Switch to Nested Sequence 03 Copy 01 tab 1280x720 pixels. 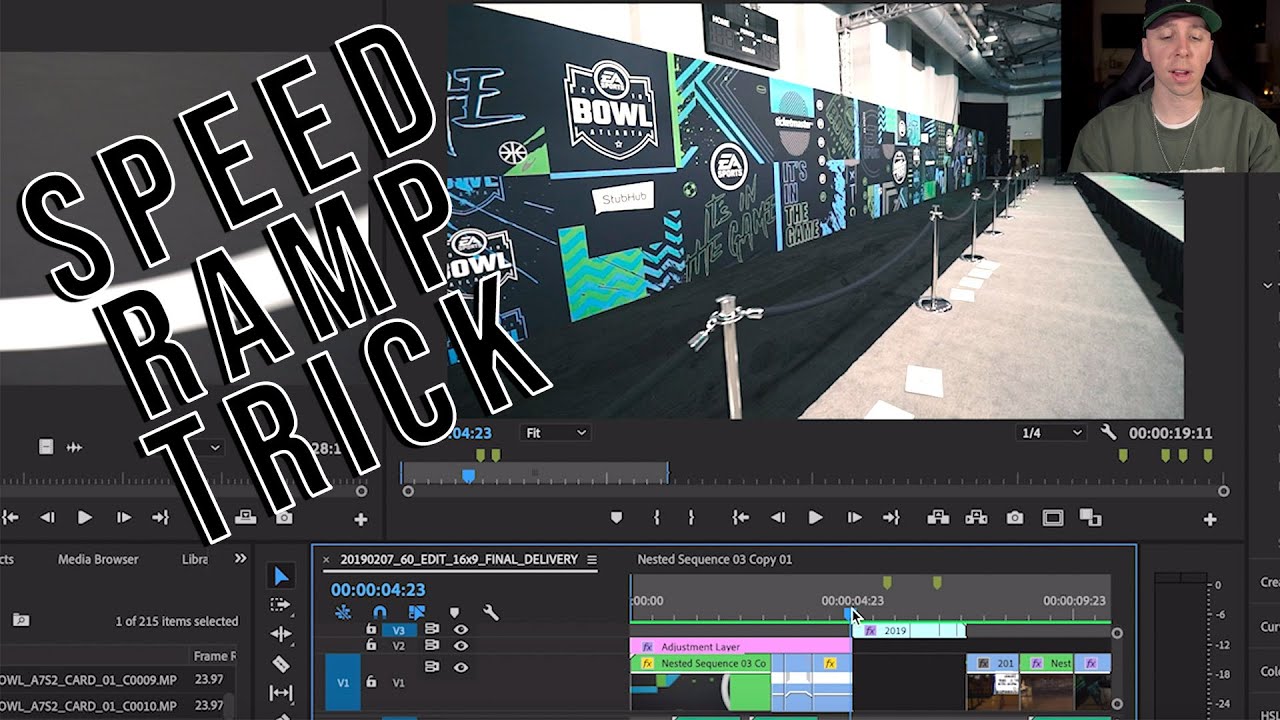pos(714,559)
